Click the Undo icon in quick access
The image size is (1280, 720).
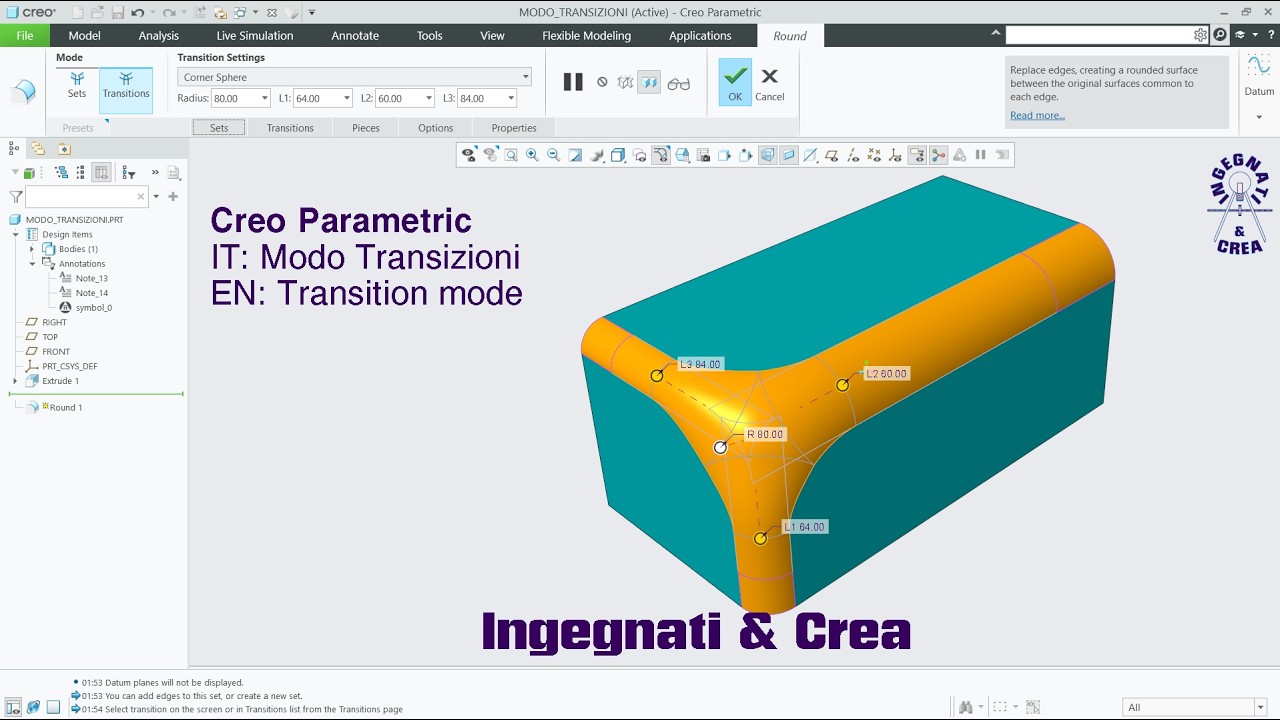[x=138, y=12]
